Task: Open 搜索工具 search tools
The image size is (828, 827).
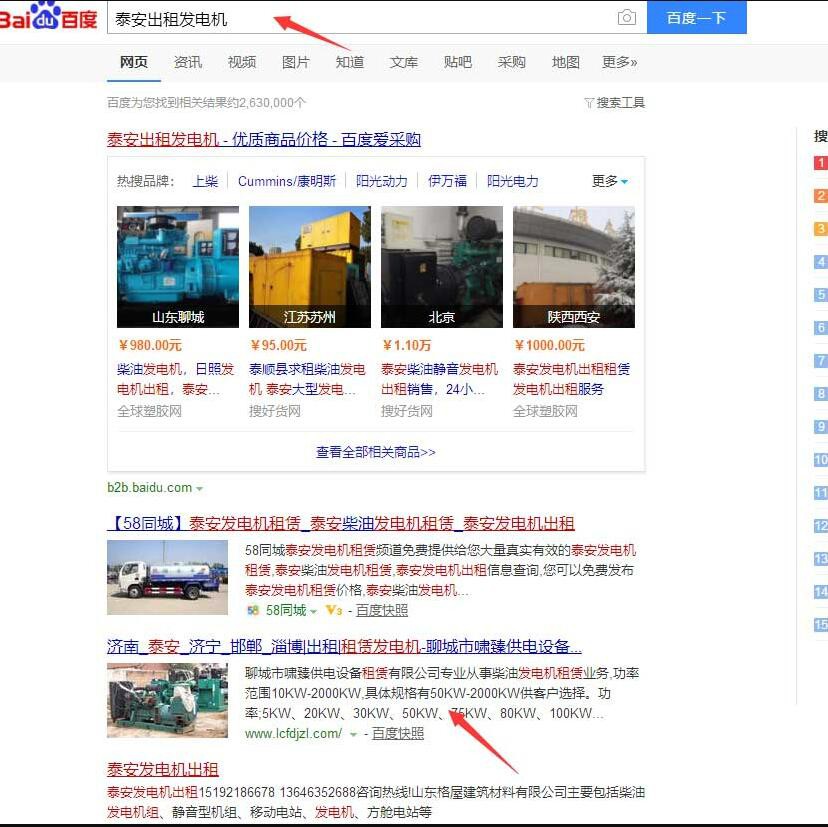Action: coord(620,102)
